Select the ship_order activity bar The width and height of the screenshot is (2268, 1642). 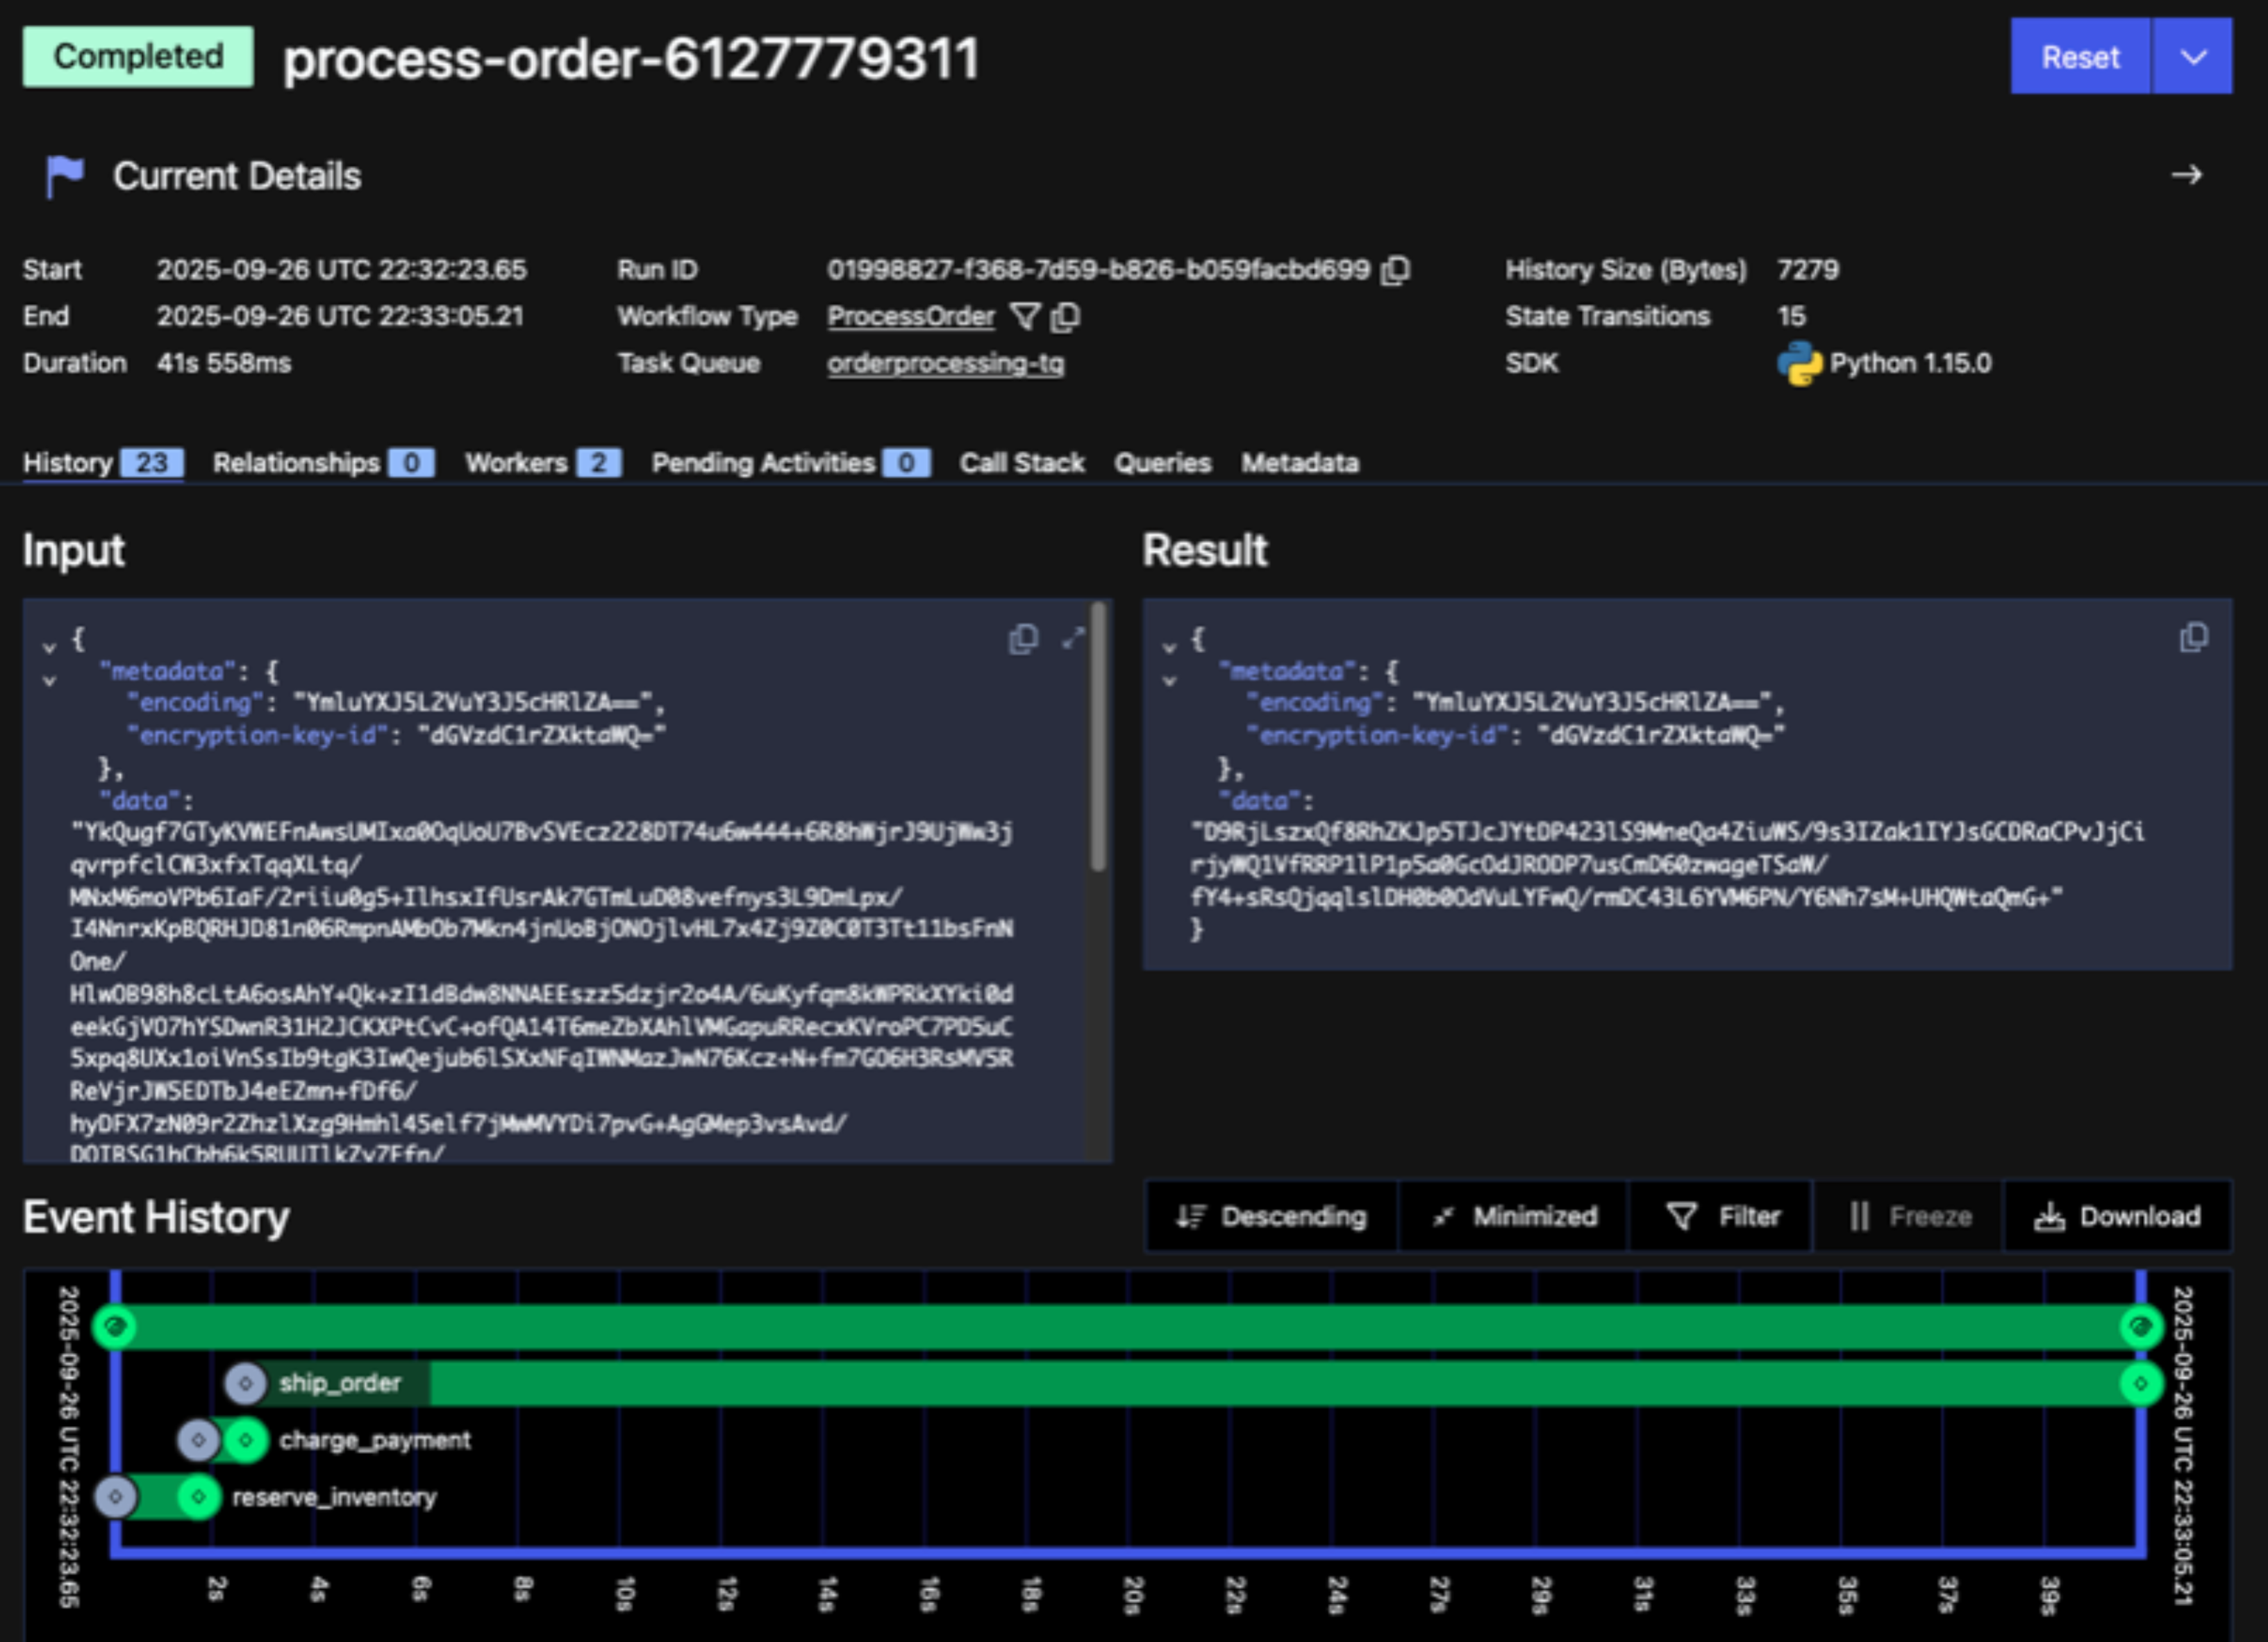340,1384
